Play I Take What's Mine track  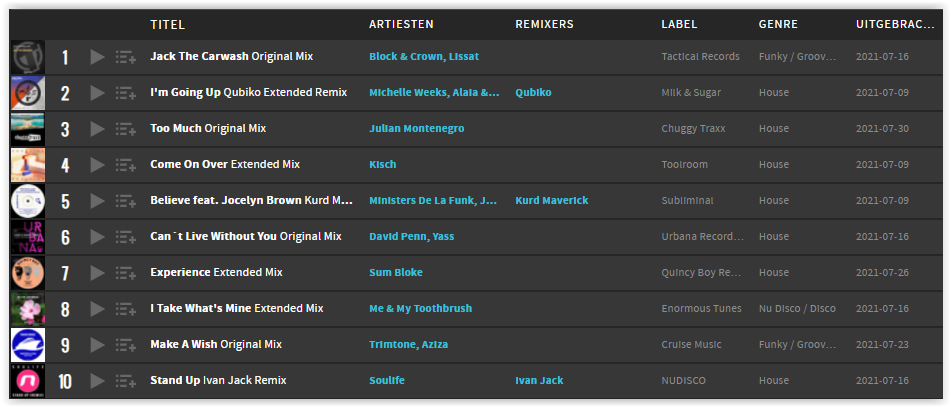point(97,309)
